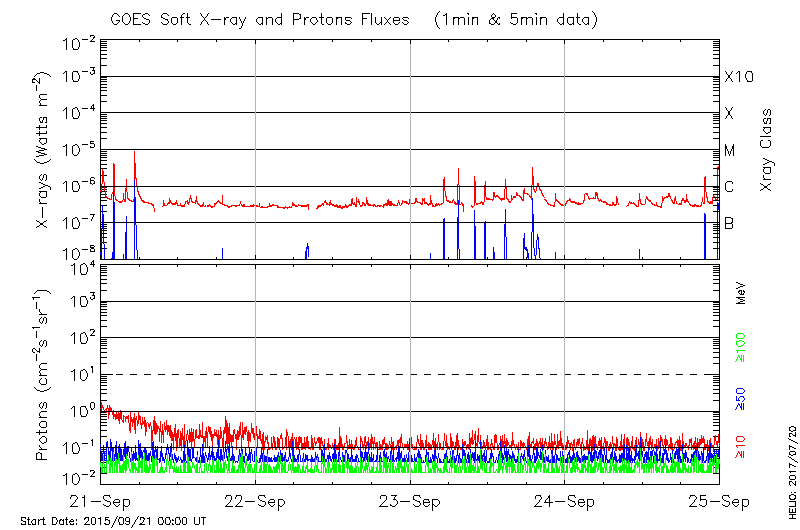Click the 'X-rays (Watts m-2)' y-axis label

pos(43,150)
